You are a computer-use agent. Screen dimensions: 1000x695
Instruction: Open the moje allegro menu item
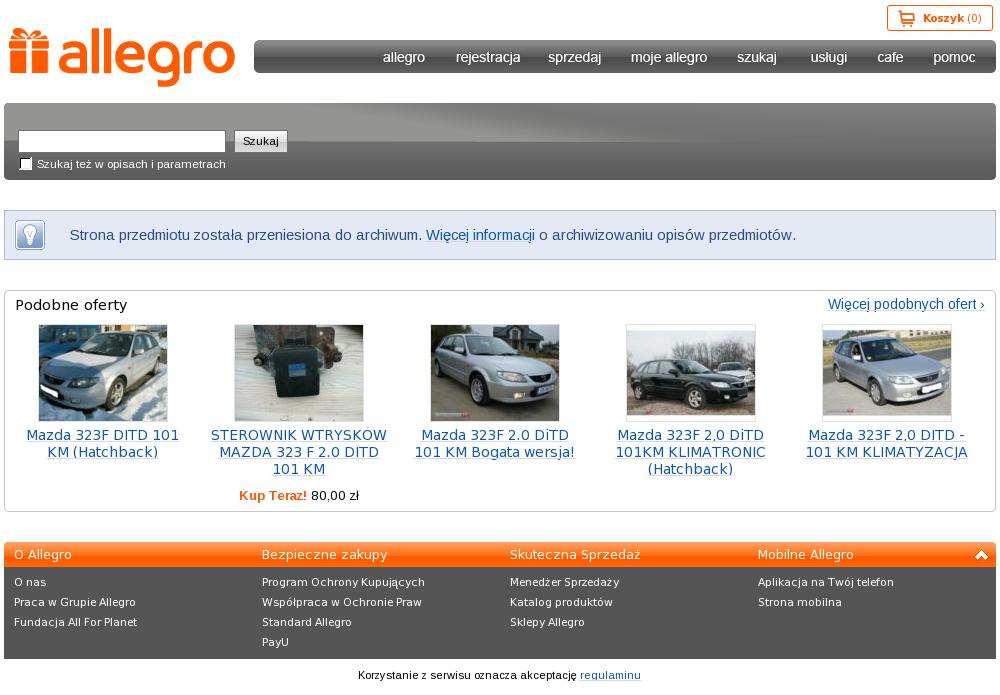point(669,57)
